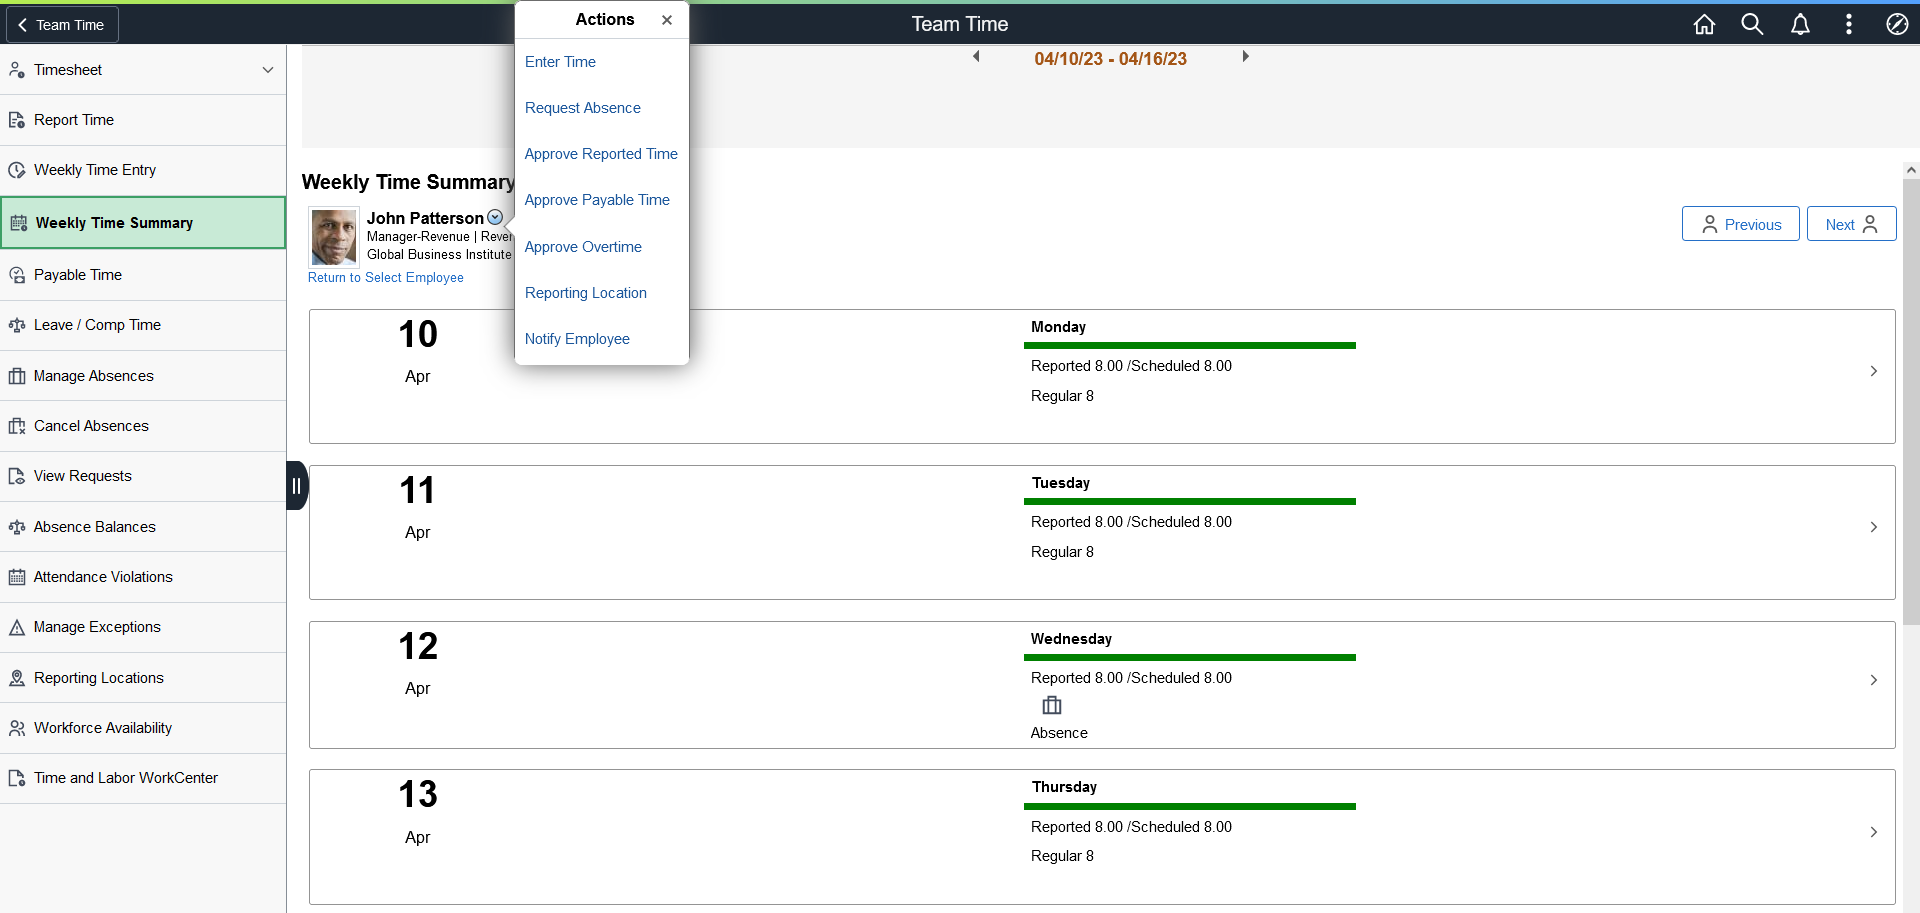The image size is (1920, 913).
Task: Select Enter Time in Actions menu
Action: 560,62
